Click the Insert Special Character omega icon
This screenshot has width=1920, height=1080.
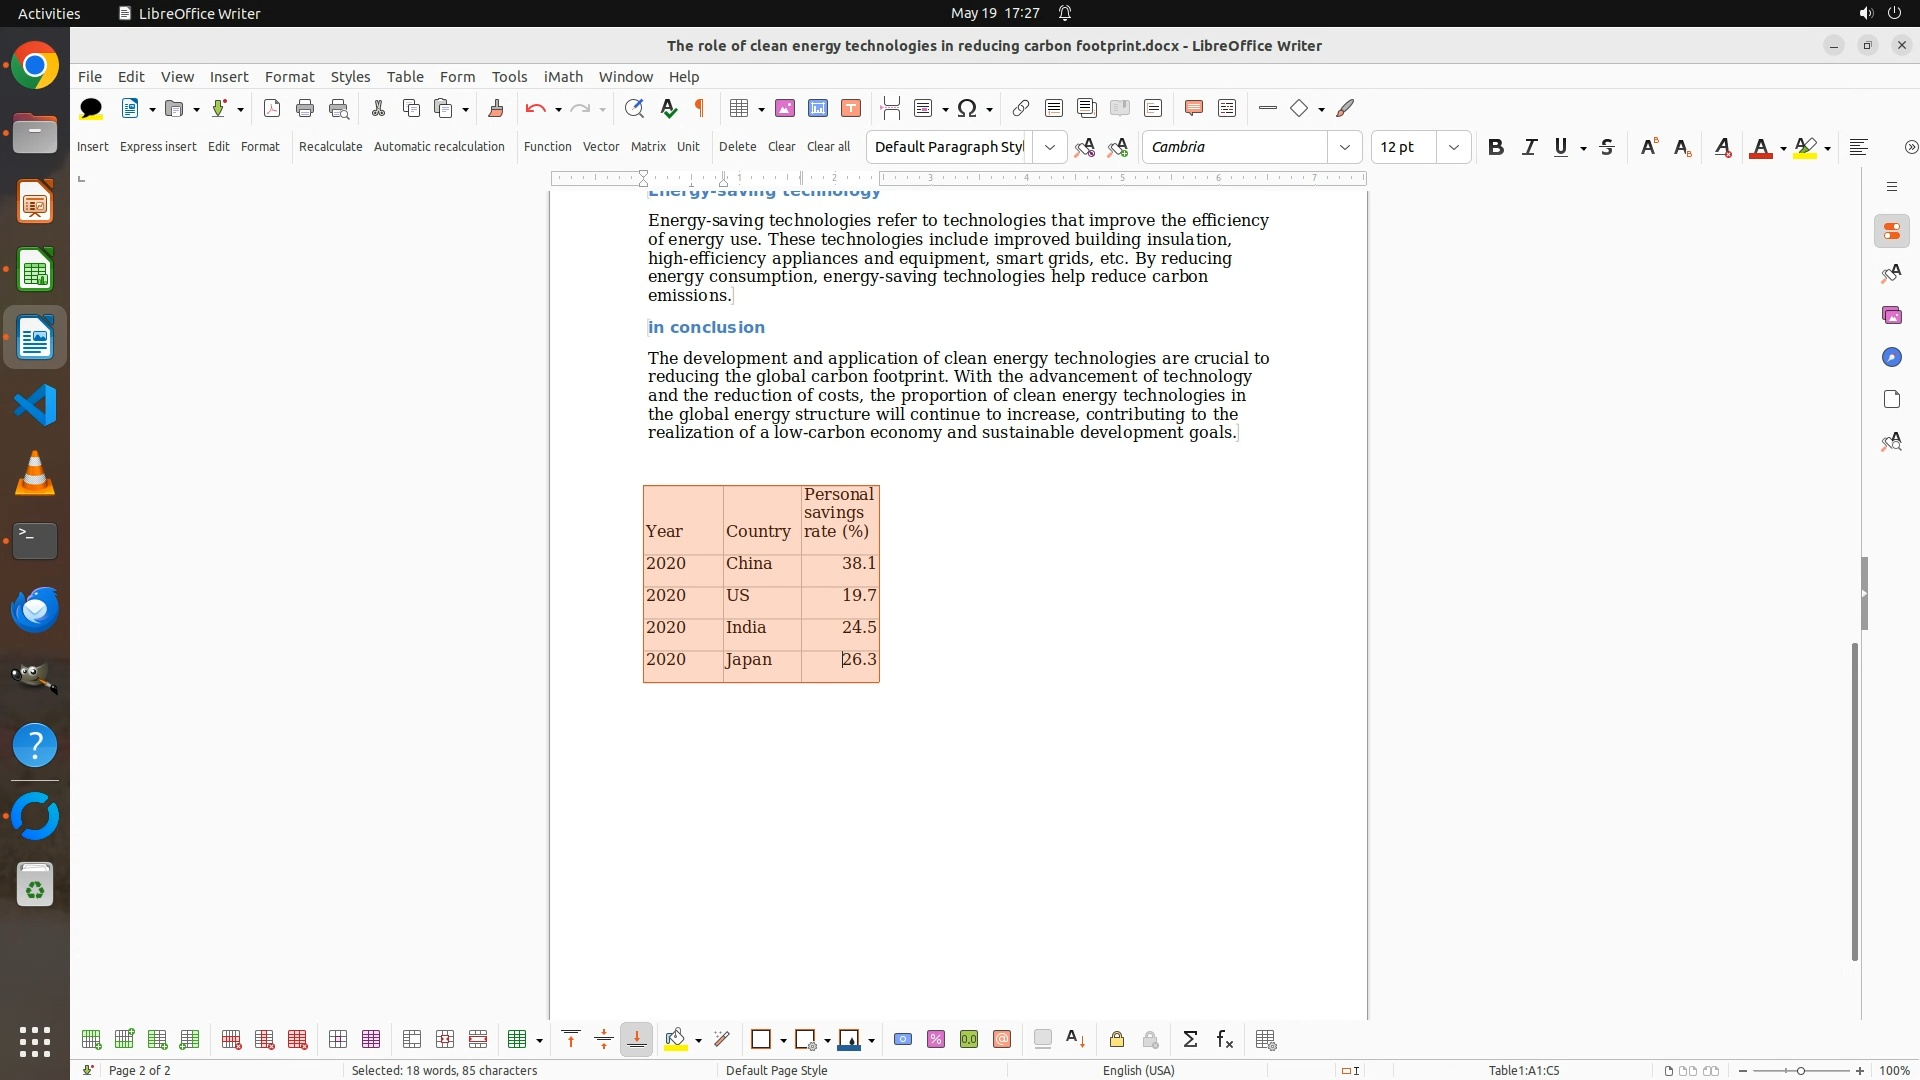(x=966, y=109)
